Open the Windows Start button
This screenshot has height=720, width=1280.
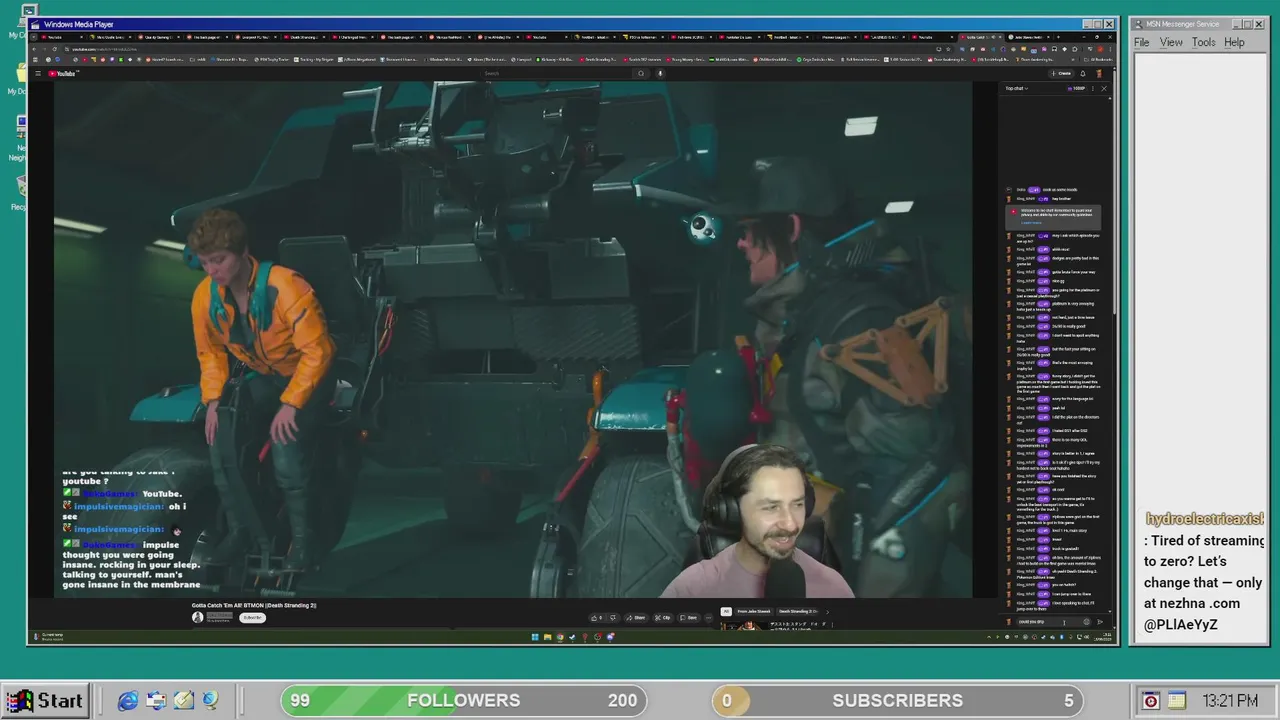click(45, 701)
